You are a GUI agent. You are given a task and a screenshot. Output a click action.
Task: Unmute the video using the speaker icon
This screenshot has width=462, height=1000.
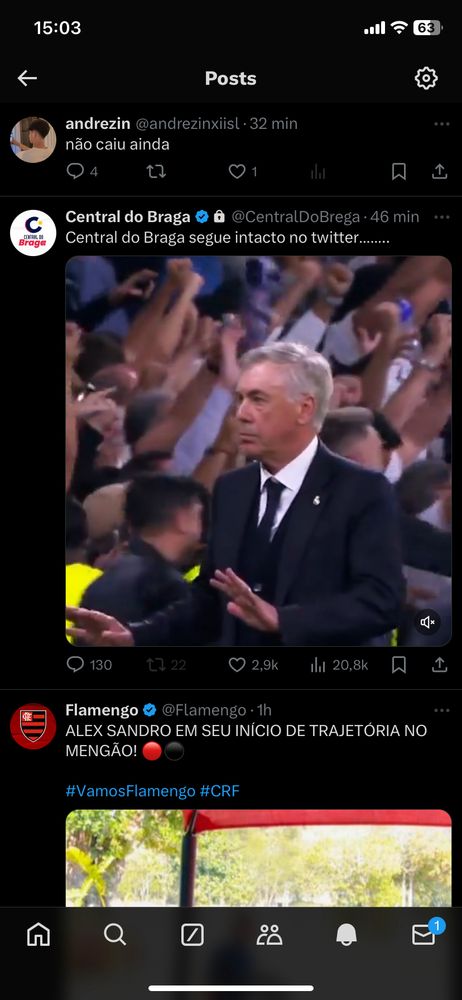point(428,622)
